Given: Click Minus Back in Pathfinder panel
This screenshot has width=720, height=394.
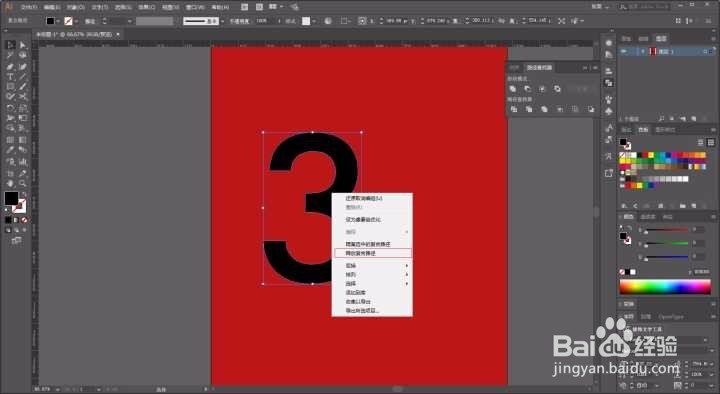Looking at the screenshot, I should [591, 109].
